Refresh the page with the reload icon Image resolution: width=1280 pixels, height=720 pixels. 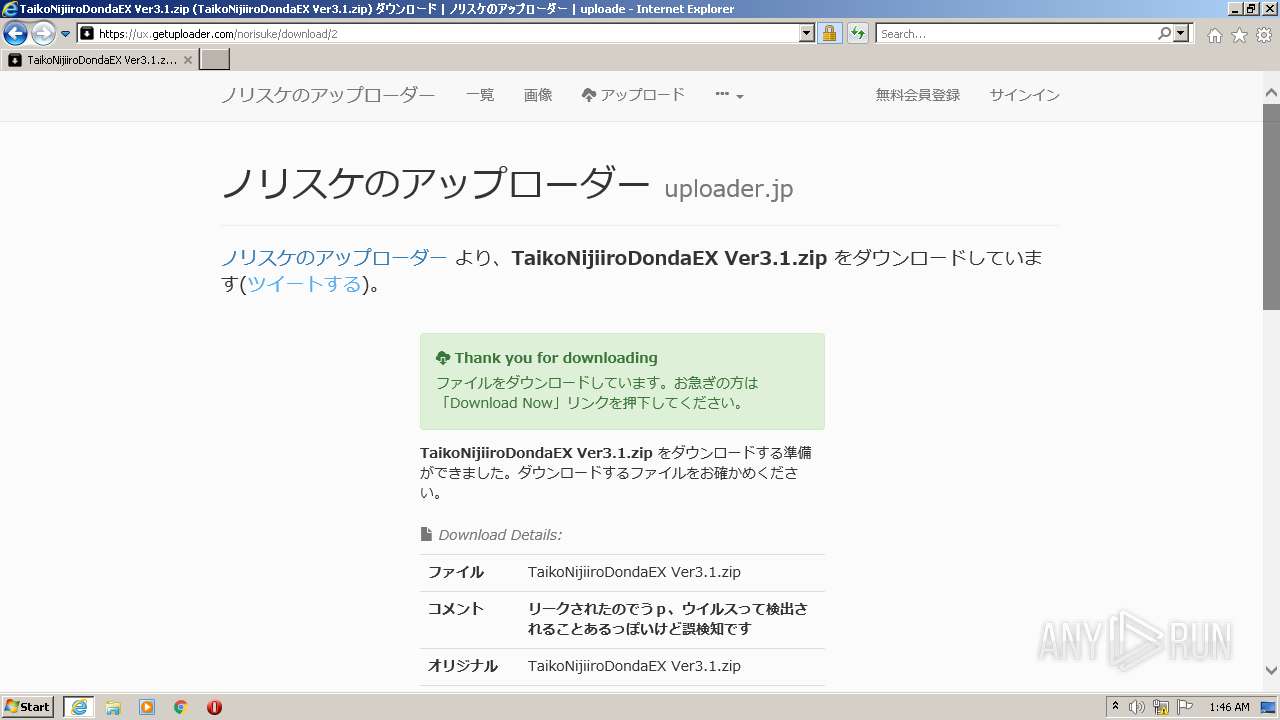(858, 34)
